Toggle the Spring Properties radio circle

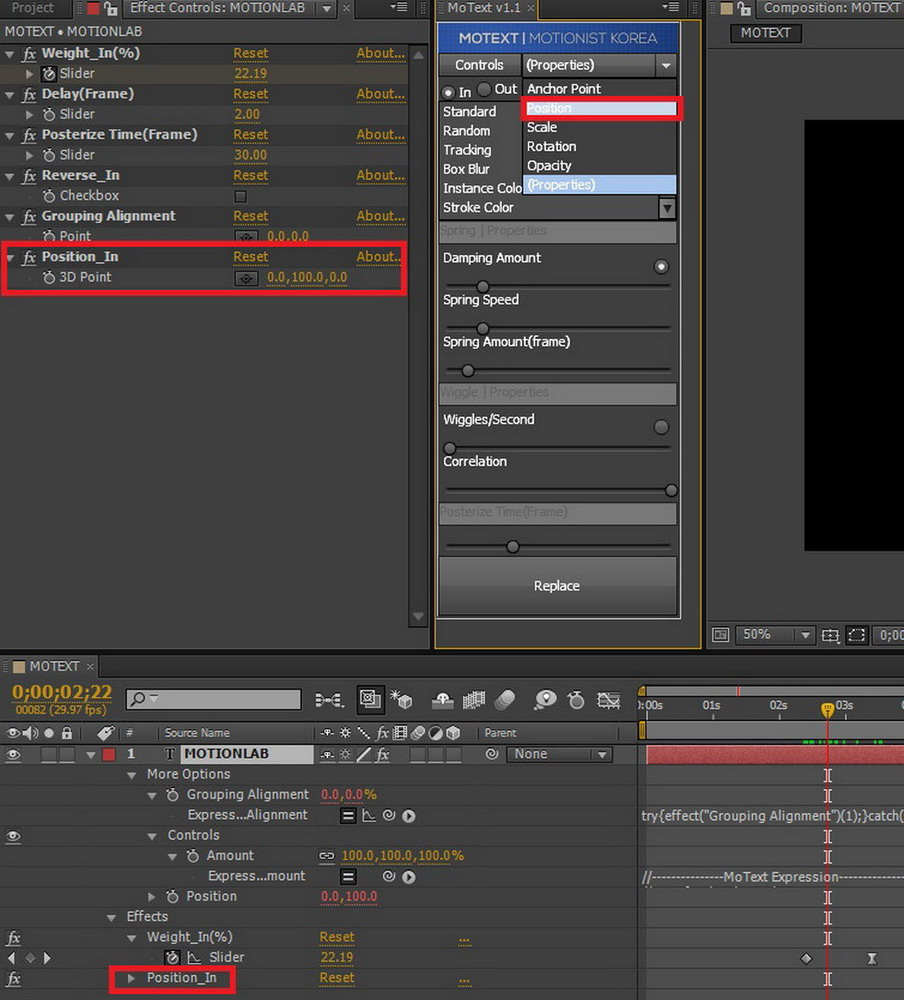coord(661,267)
